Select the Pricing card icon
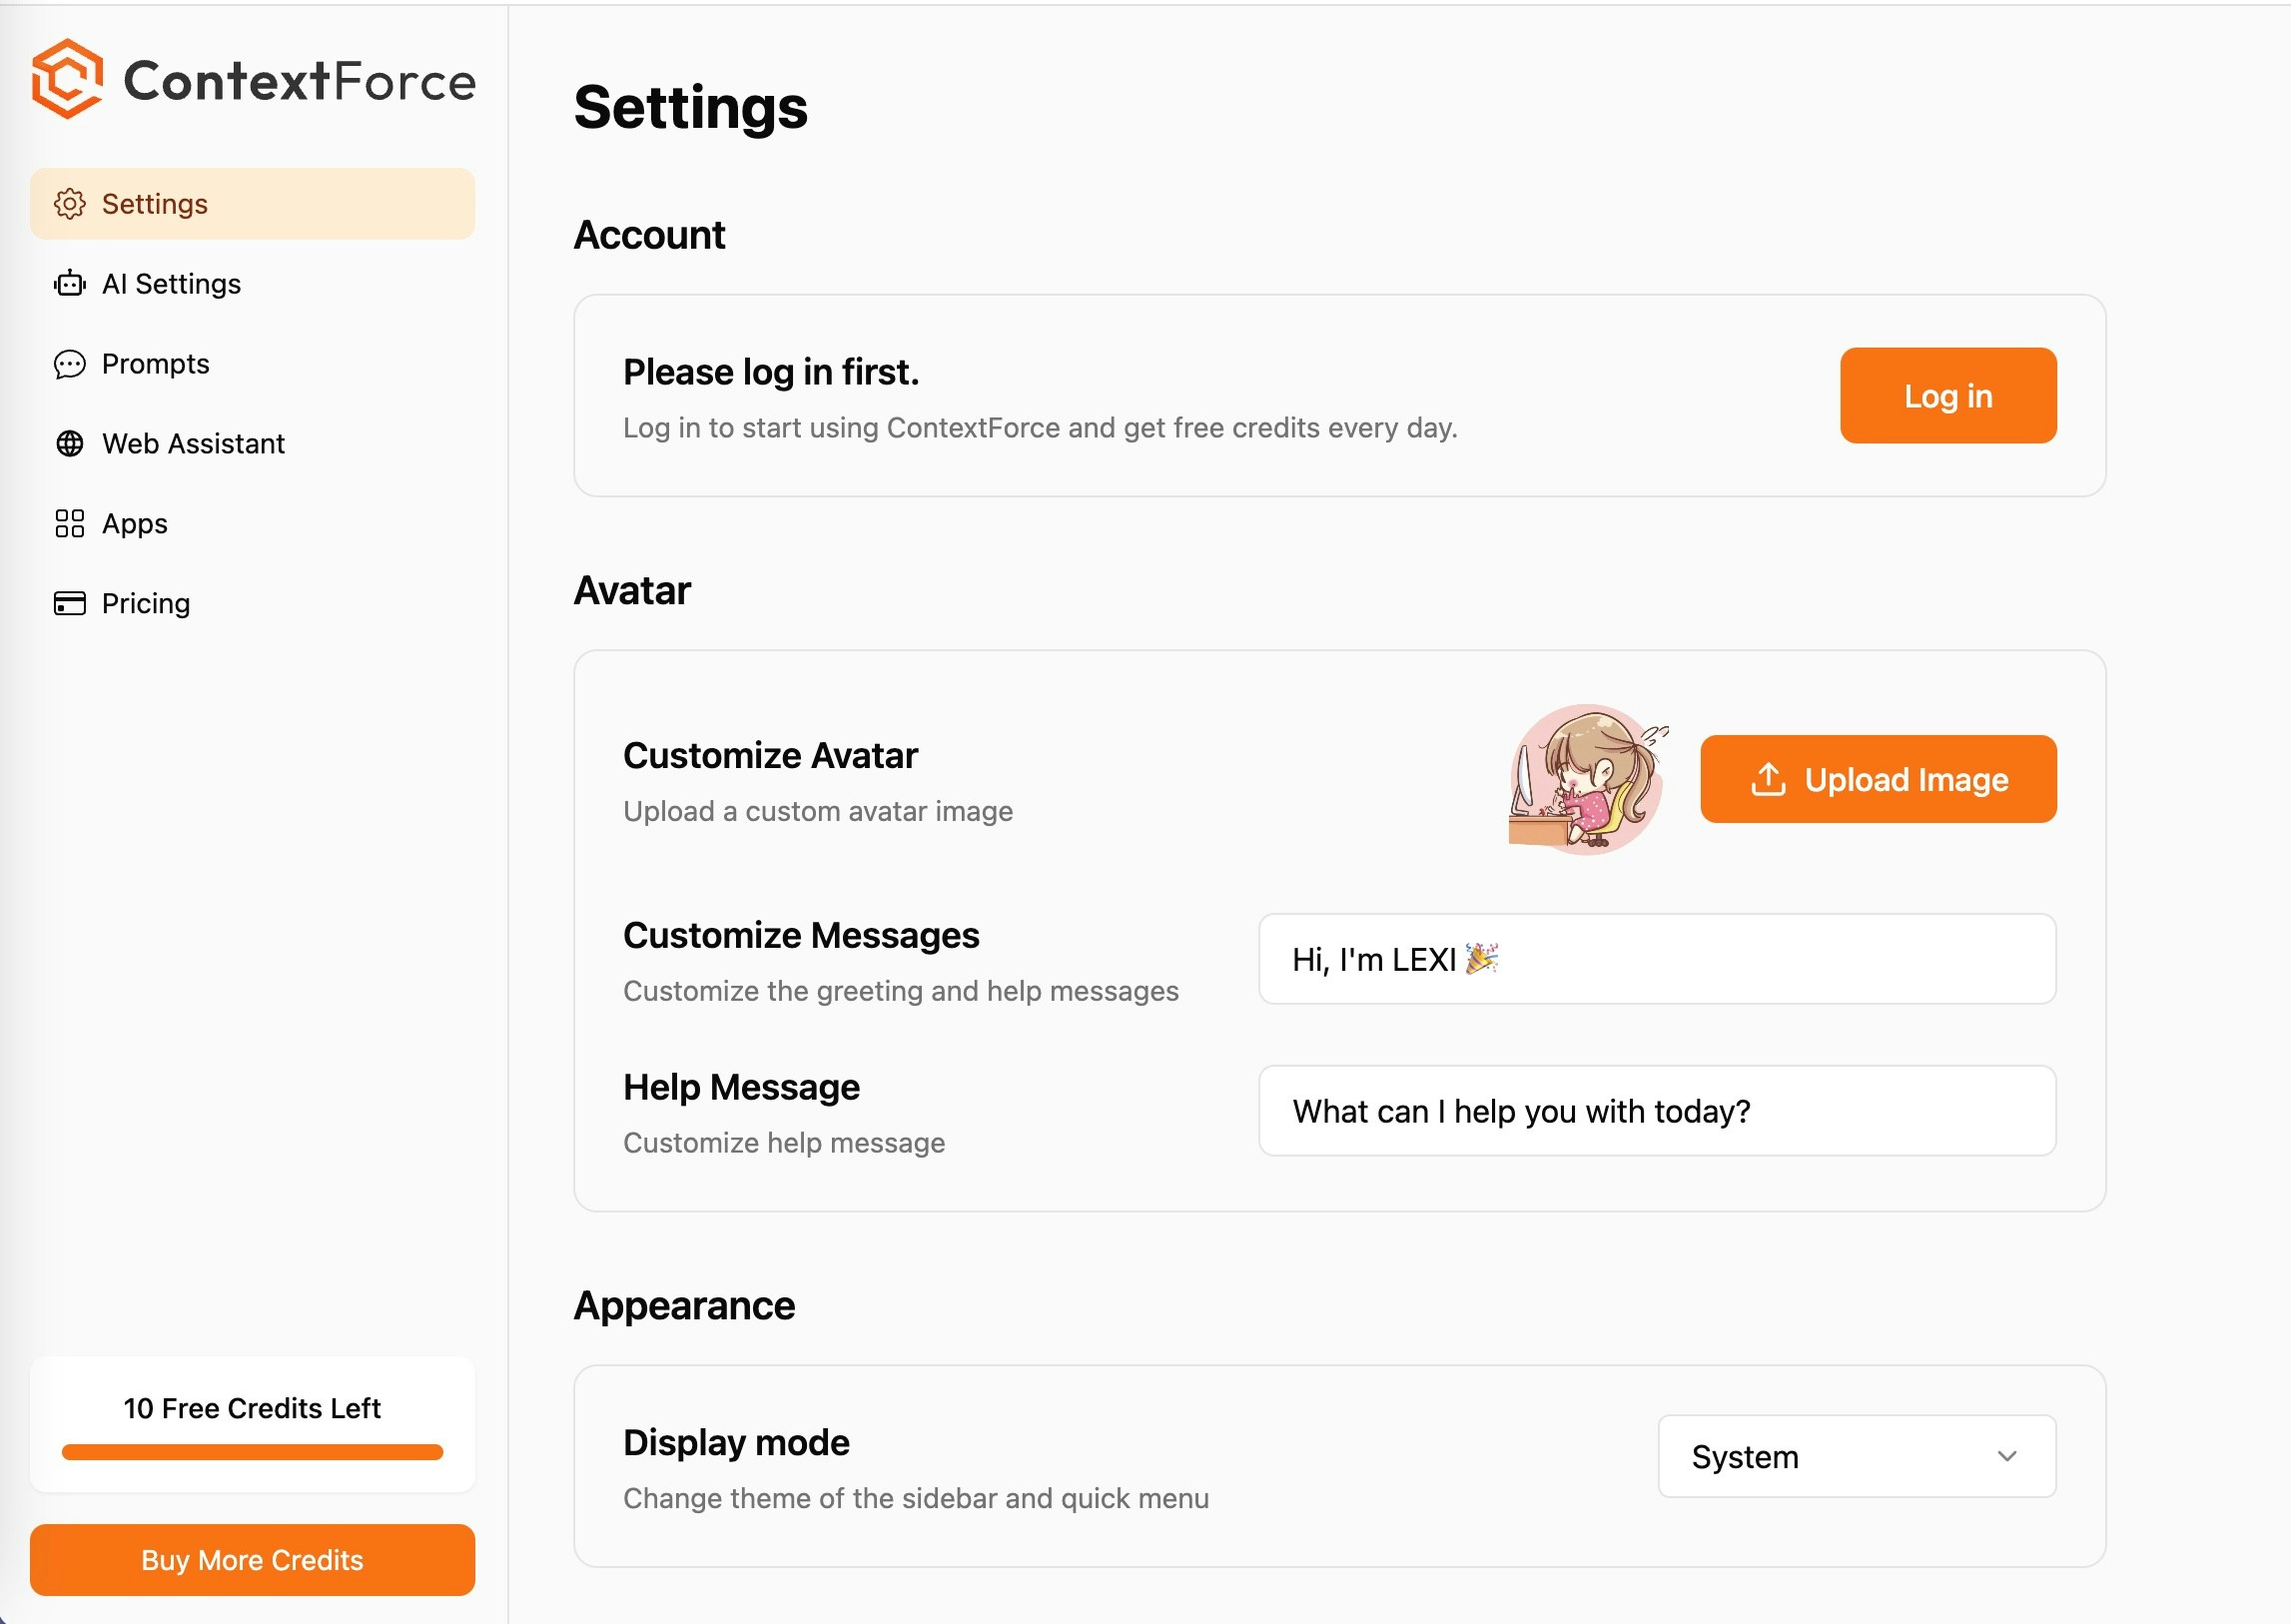This screenshot has width=2291, height=1624. [x=69, y=603]
